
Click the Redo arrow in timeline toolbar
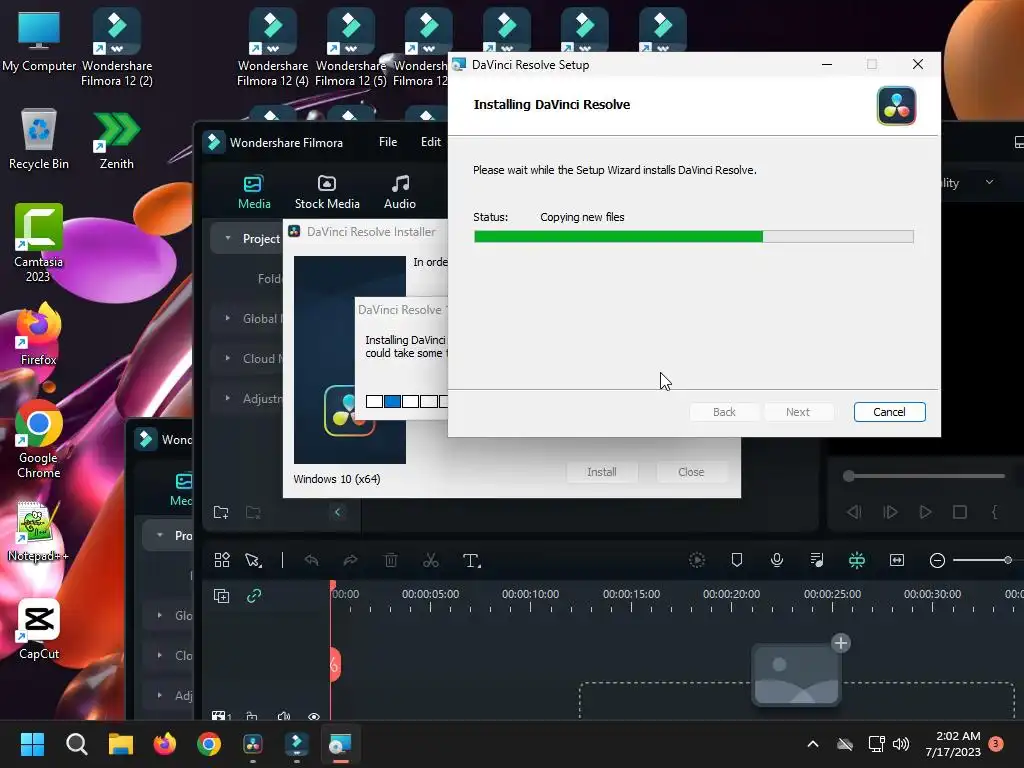tap(351, 560)
